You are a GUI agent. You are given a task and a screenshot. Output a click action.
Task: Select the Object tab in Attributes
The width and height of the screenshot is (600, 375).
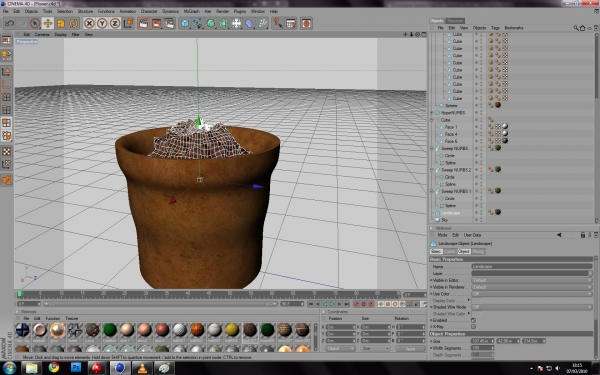point(464,251)
